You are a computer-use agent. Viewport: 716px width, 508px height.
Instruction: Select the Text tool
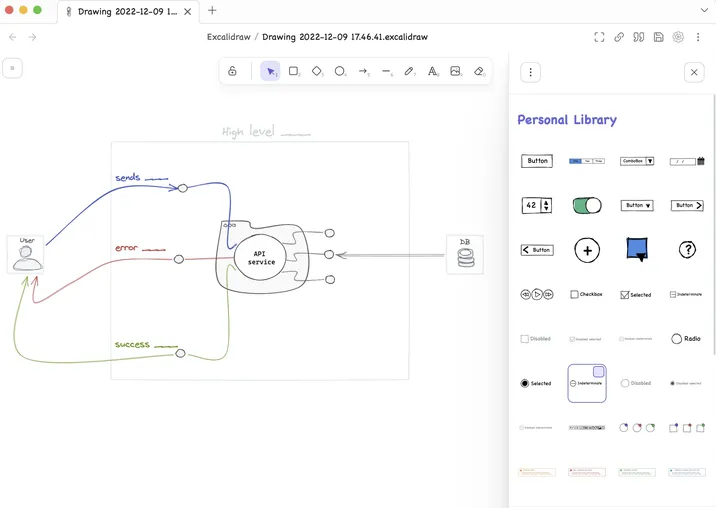[x=433, y=71]
